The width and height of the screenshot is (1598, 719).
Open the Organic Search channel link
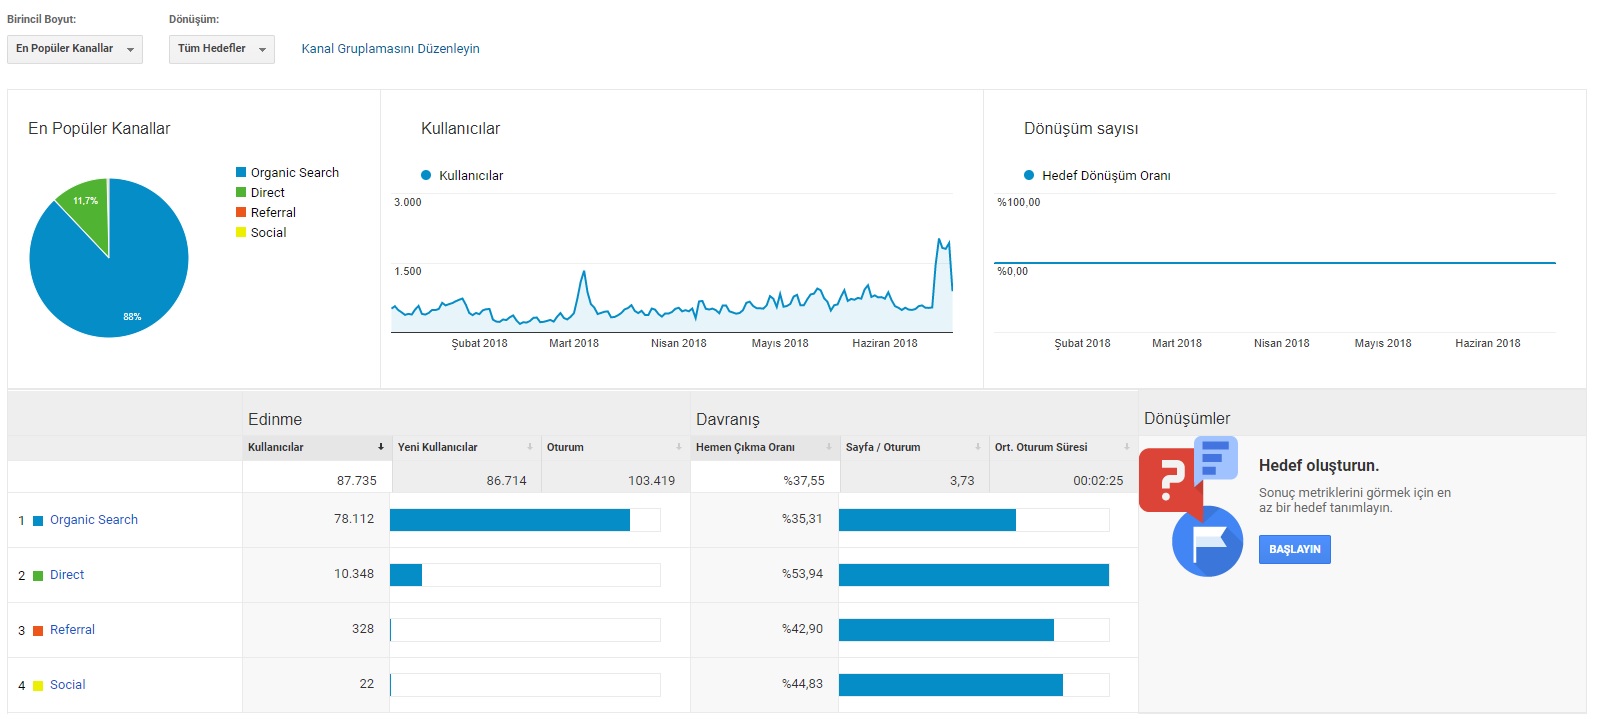94,520
